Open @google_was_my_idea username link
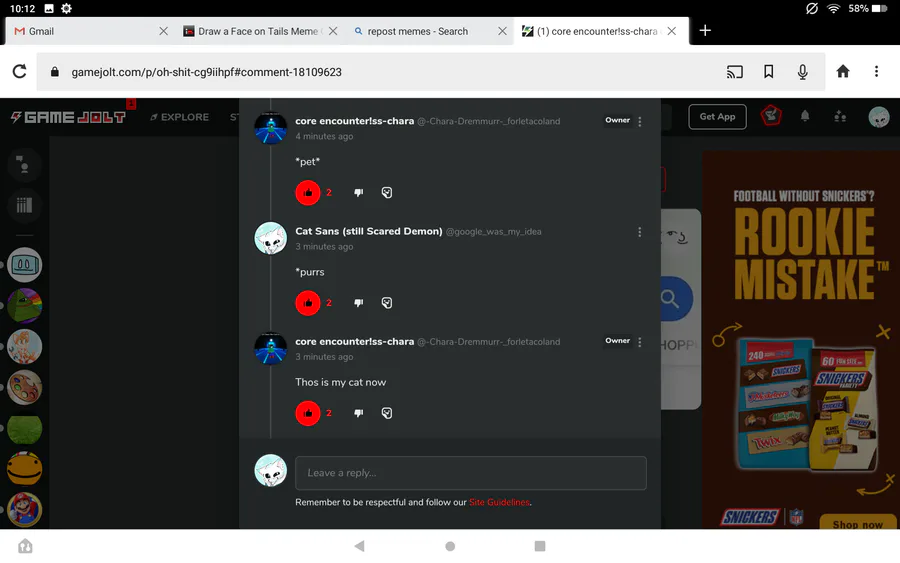Screen dimensions: 900x563 coord(494,232)
